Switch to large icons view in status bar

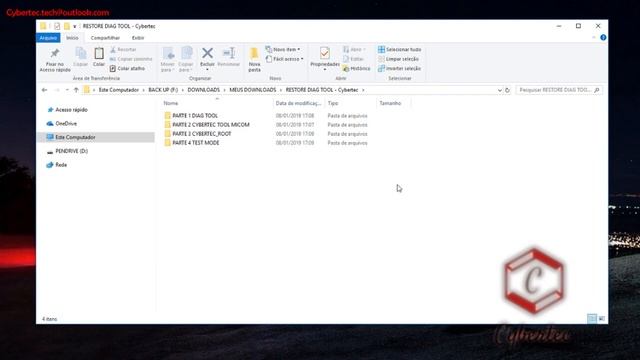click(x=602, y=319)
